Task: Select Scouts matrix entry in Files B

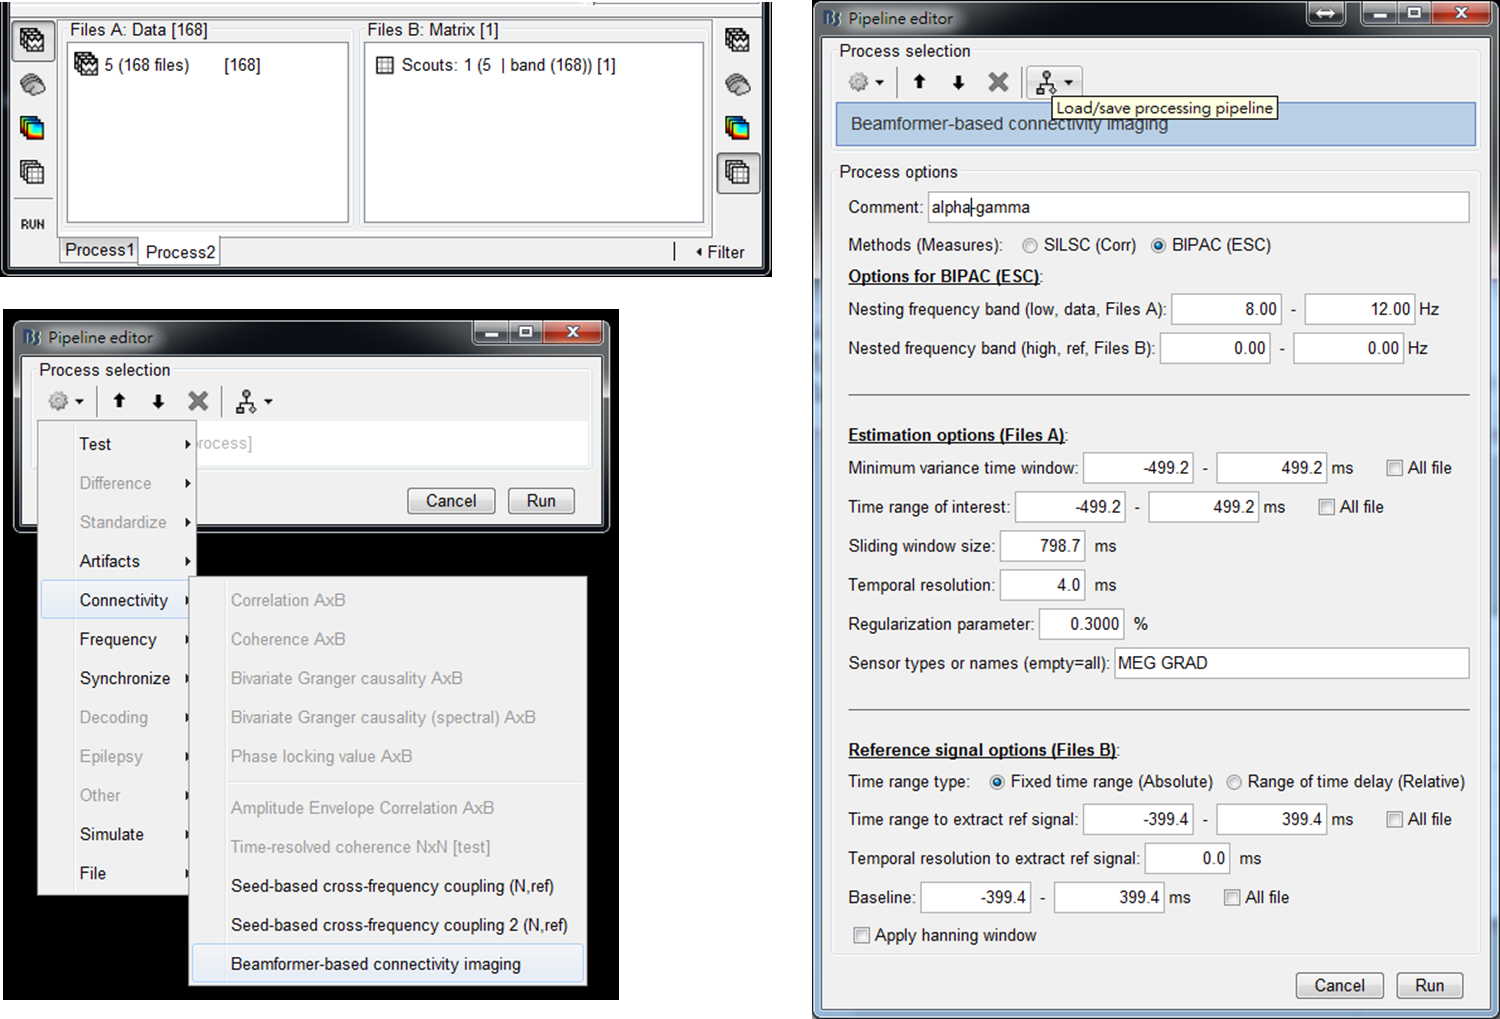Action: tap(496, 65)
